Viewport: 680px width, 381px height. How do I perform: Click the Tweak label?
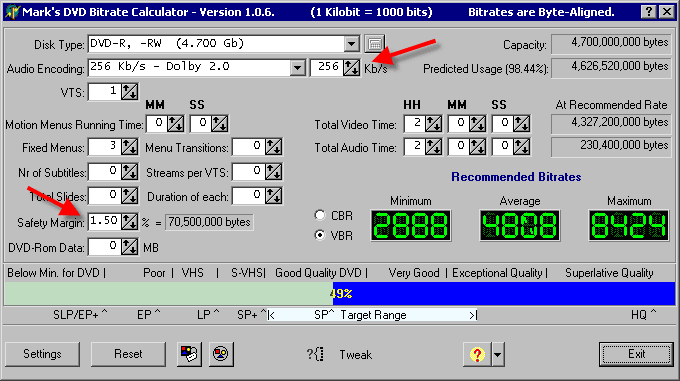(356, 355)
